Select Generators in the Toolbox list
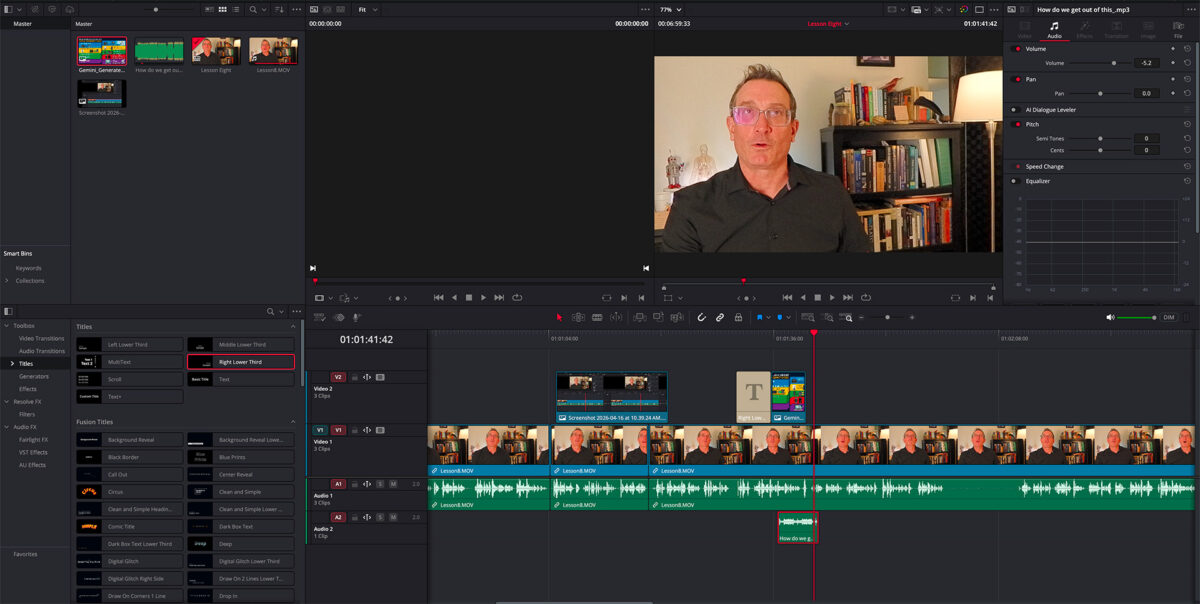This screenshot has height=604, width=1200. pos(34,376)
